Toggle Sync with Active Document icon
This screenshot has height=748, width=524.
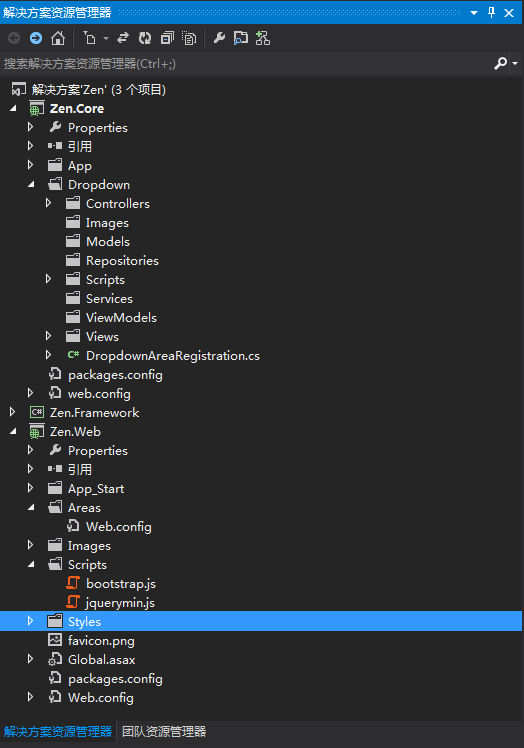pos(123,38)
